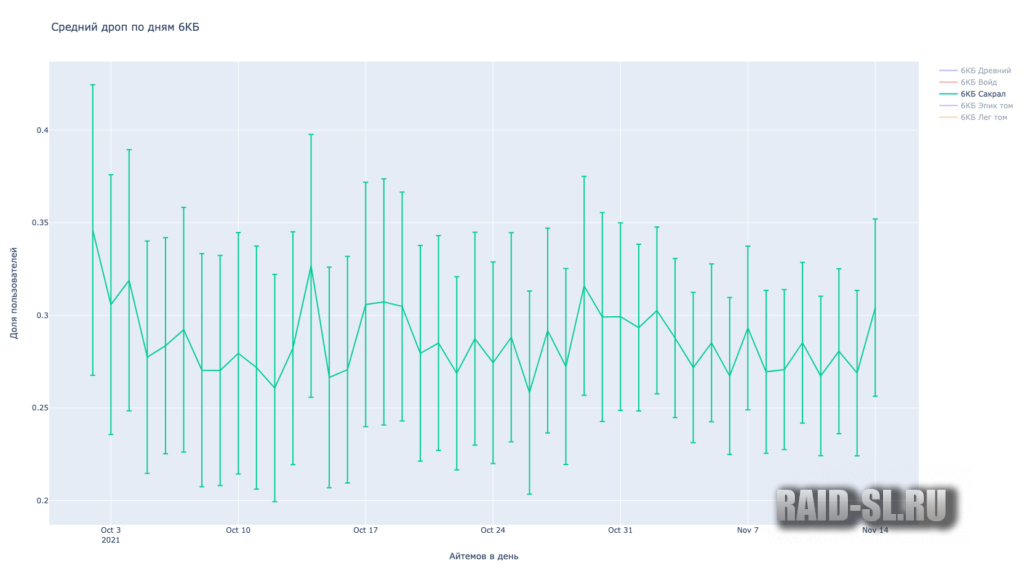Enable the 6КБ Лег том legend item

[983, 117]
